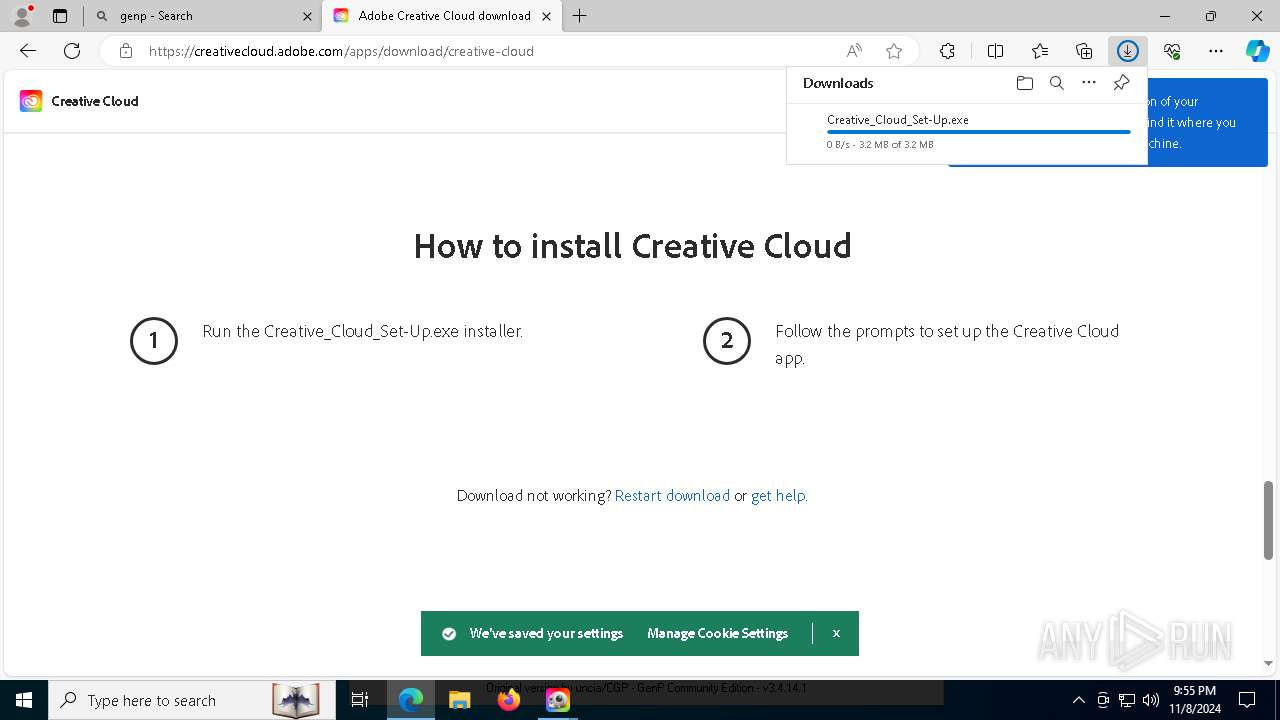Open the Windows Start menu
Screen dimensions: 1280x720
[x=24, y=700]
